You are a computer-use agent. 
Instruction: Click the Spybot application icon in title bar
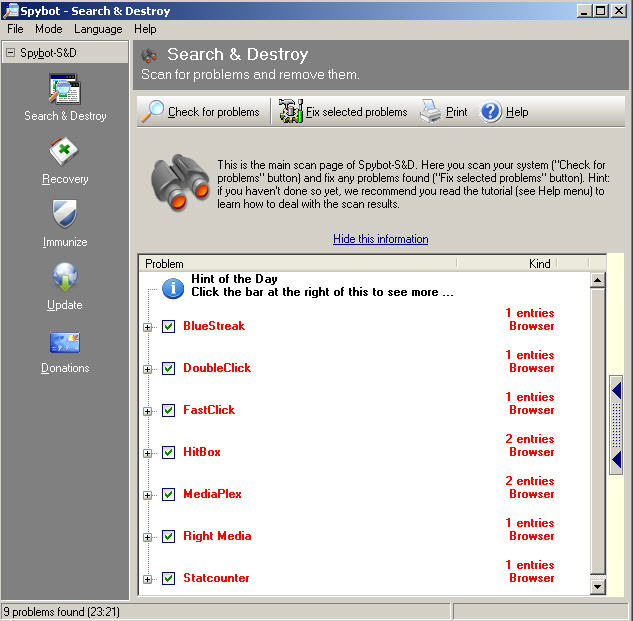point(11,10)
